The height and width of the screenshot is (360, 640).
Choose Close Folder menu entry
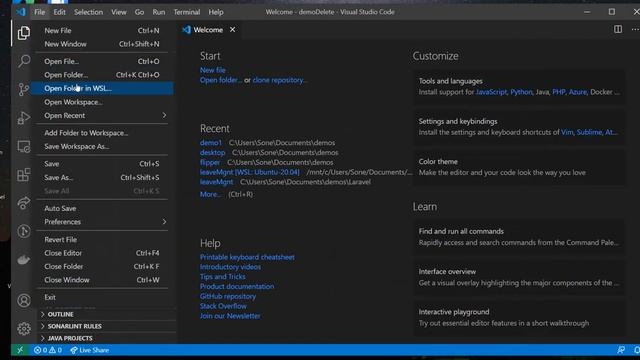[102, 267]
